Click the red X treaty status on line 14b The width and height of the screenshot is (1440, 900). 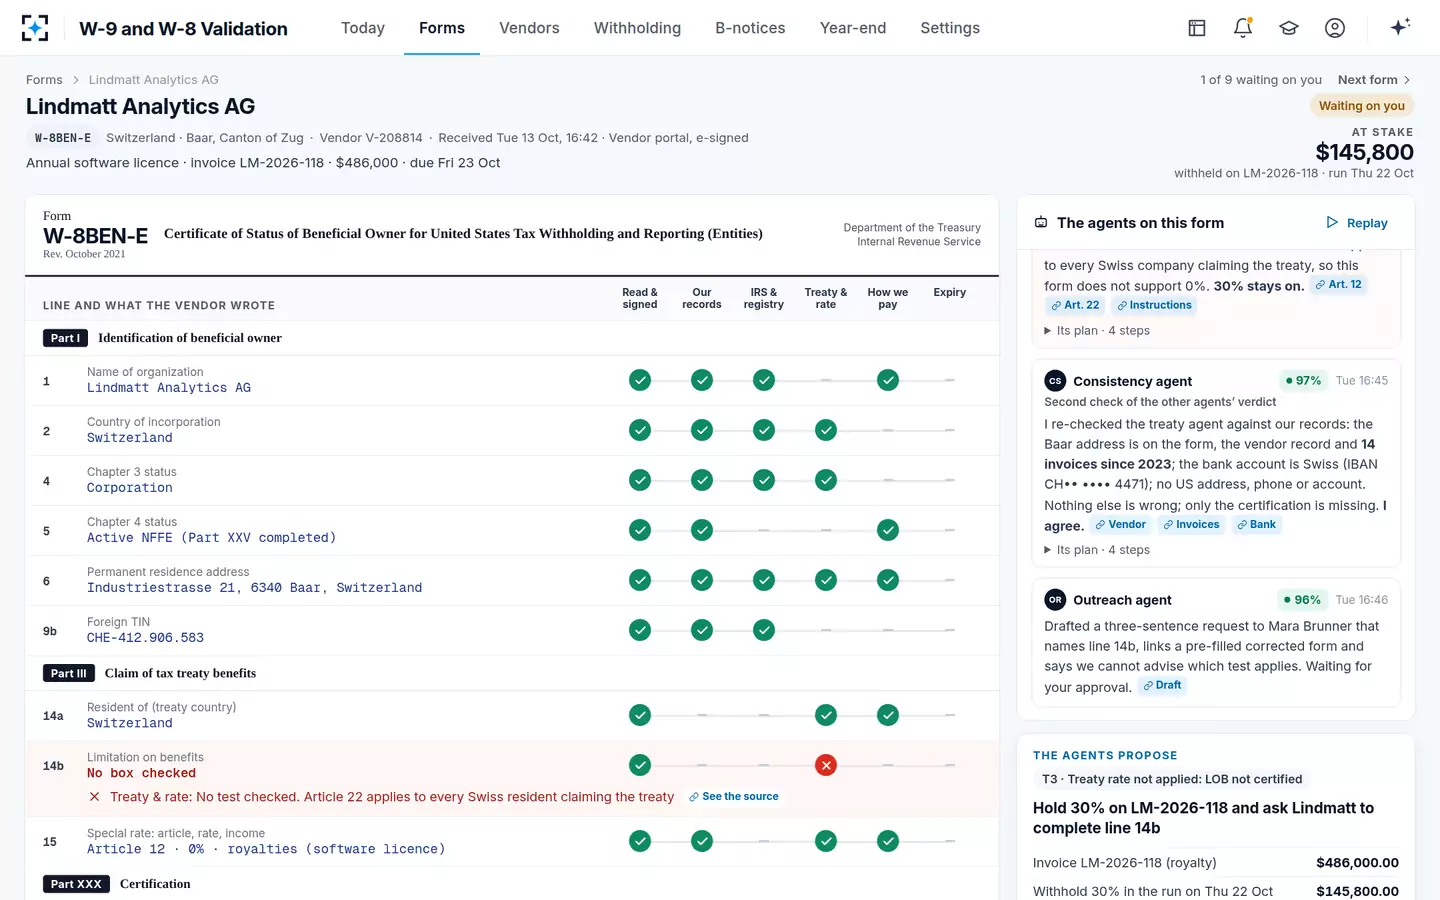[826, 765]
